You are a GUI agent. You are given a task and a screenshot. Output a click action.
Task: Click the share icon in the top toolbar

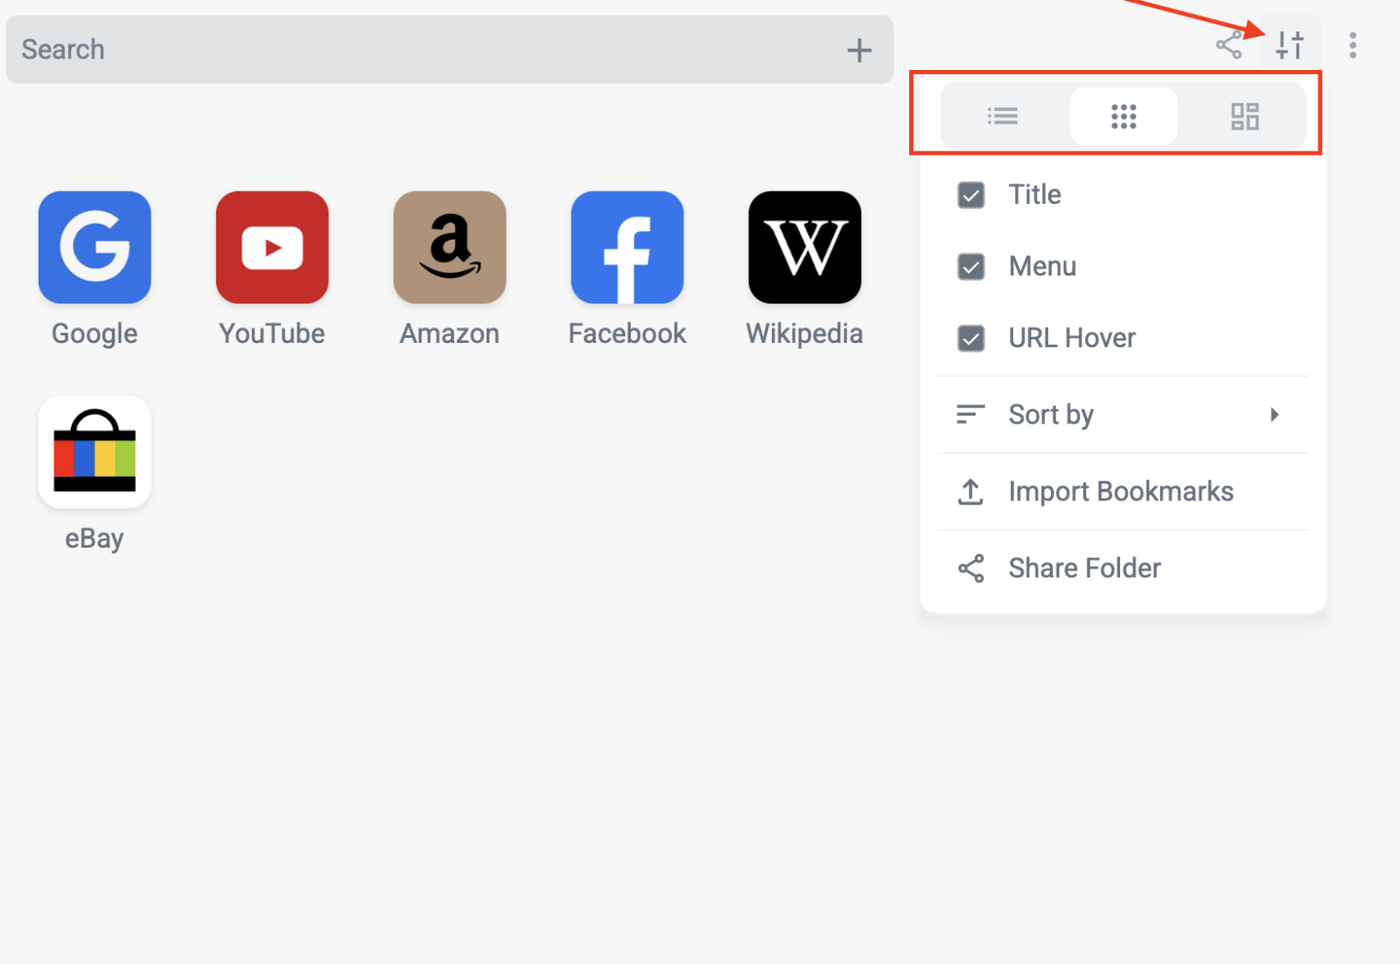[1229, 45]
